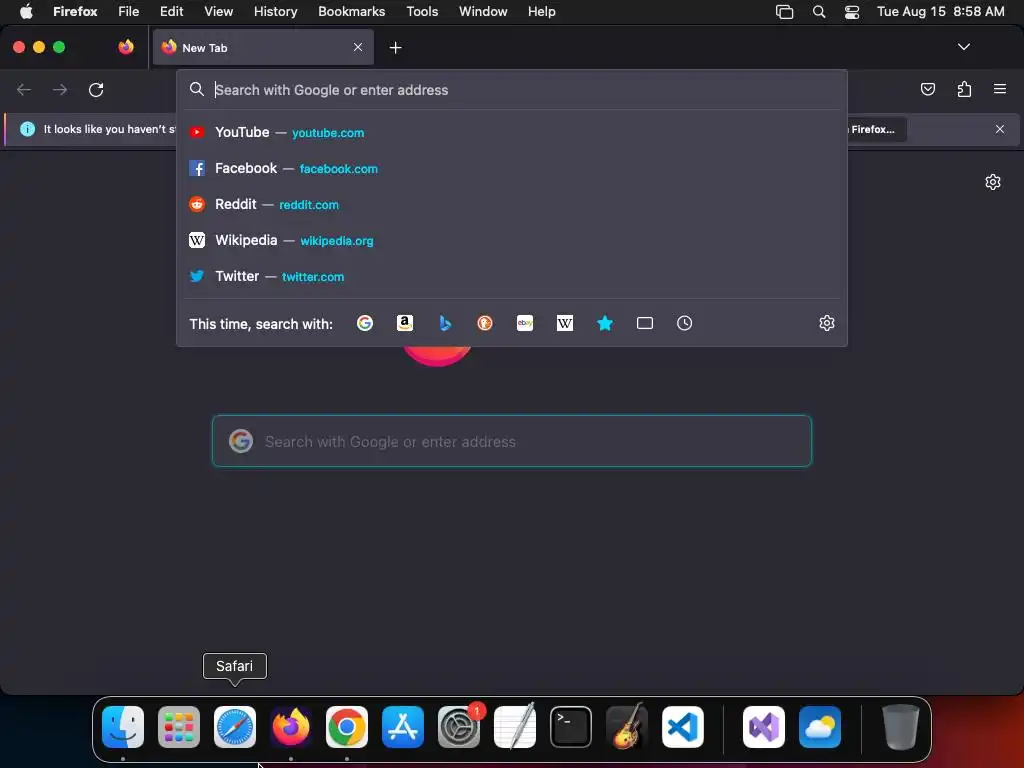Open the pinned Firefox View tab
The image size is (1024, 768).
[126, 47]
